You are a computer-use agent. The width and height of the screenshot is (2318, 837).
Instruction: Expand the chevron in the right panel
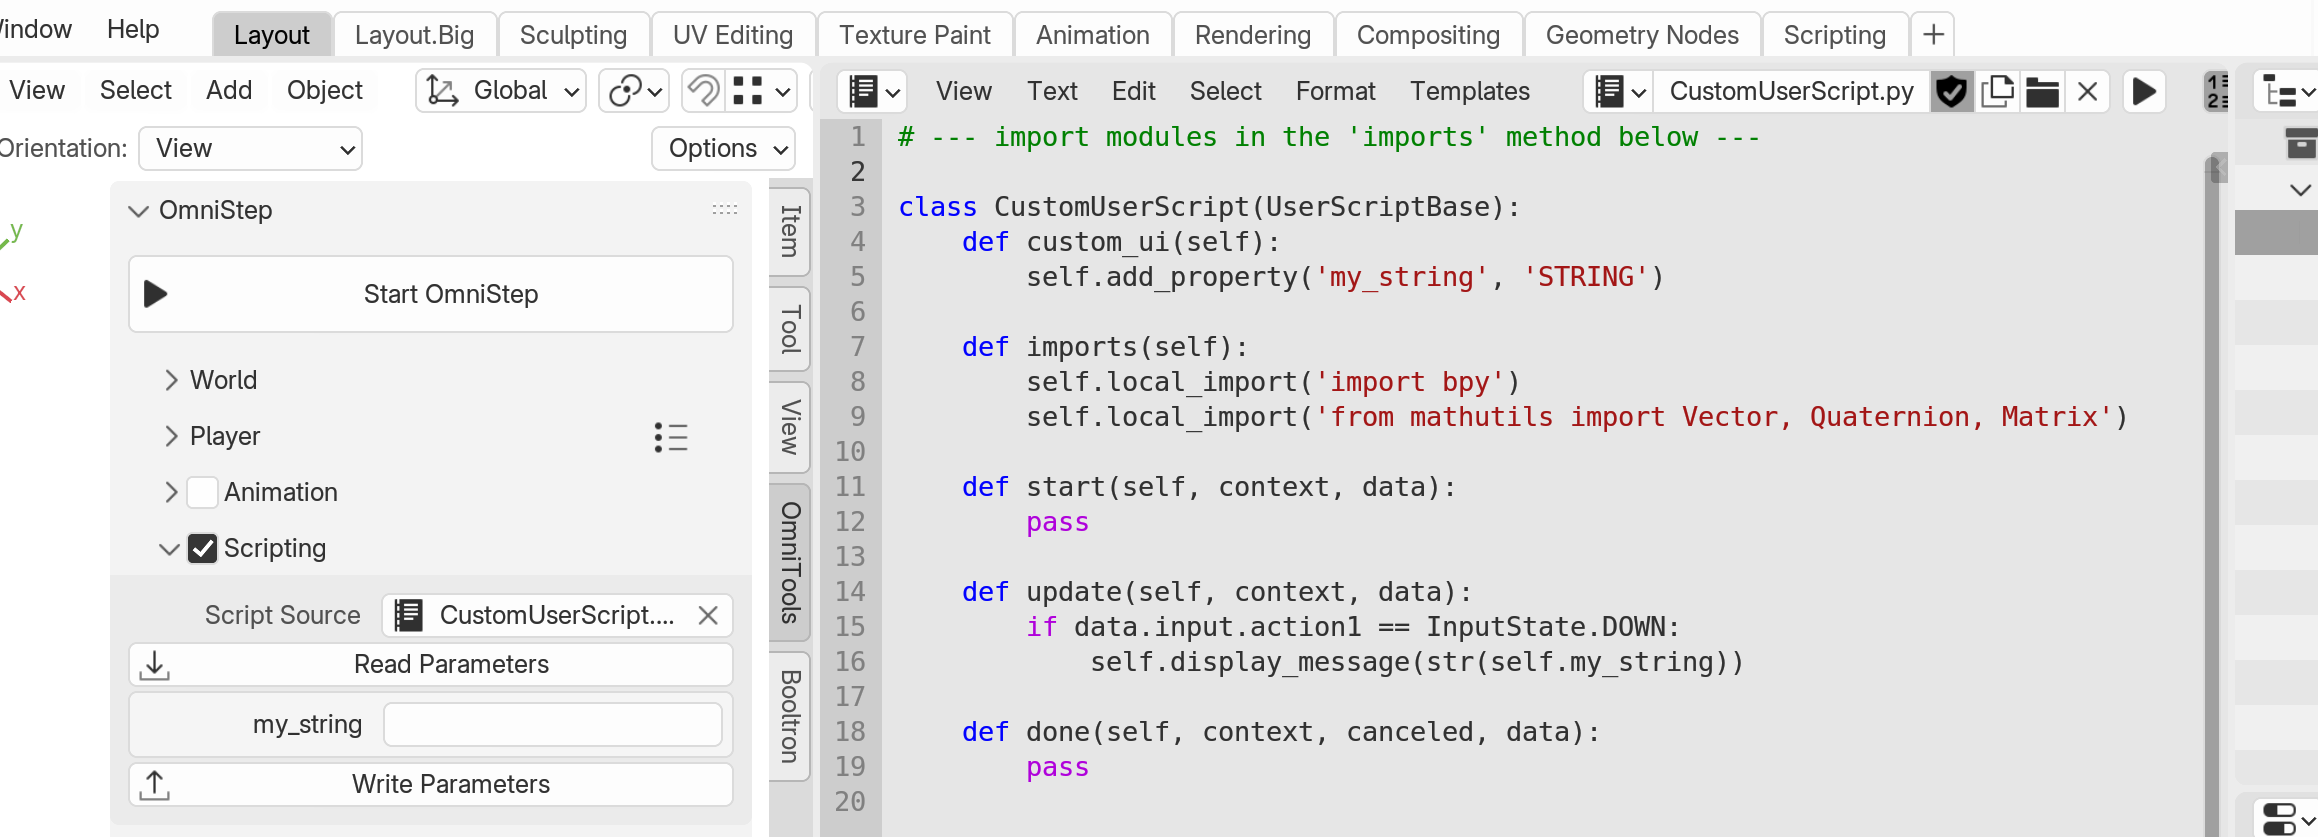pos(2300,190)
